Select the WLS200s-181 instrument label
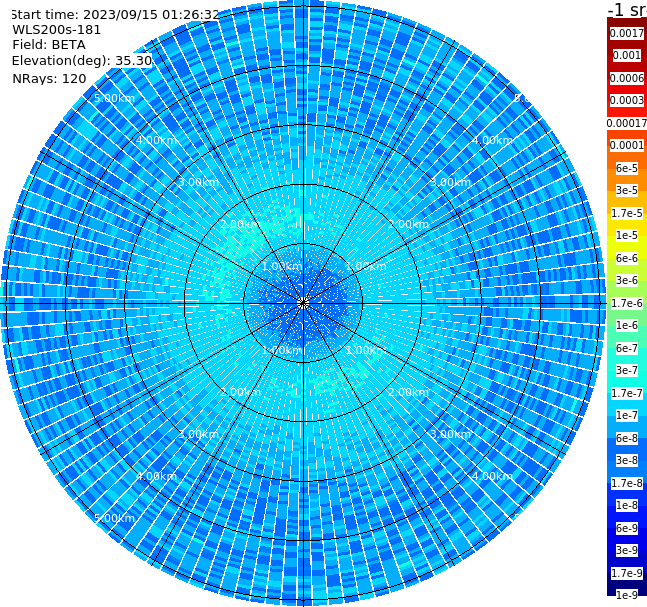Screen dimensions: 647x607 pos(57,30)
